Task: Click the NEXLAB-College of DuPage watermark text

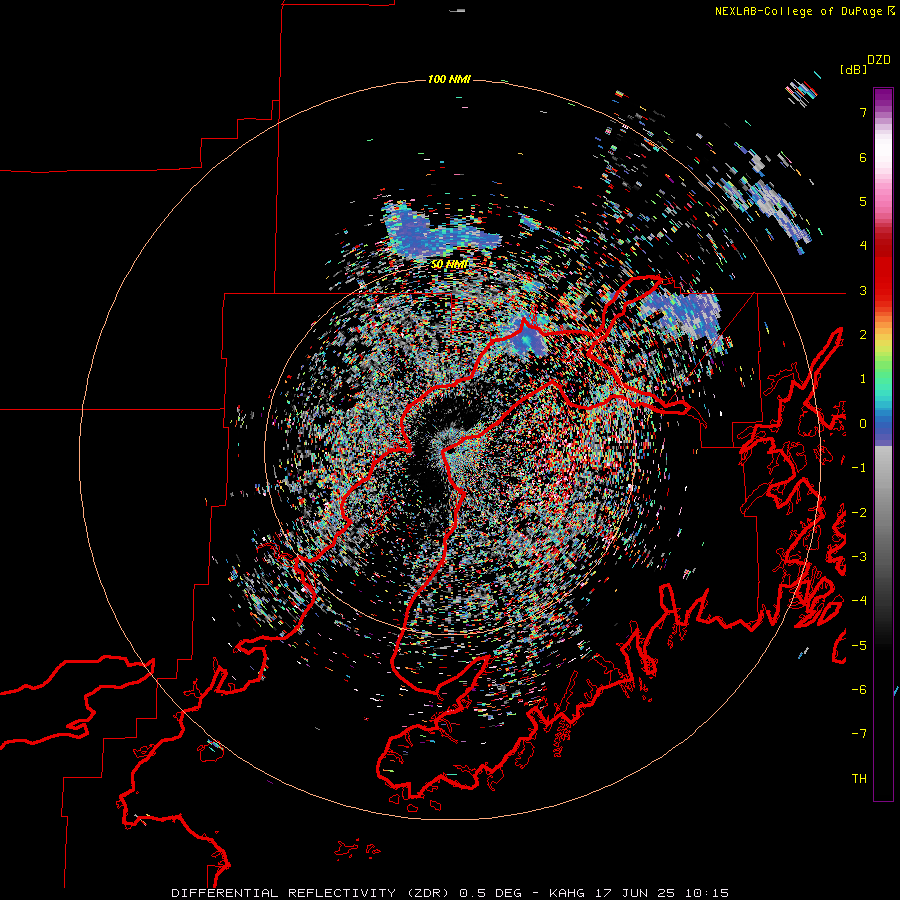Action: (x=804, y=11)
